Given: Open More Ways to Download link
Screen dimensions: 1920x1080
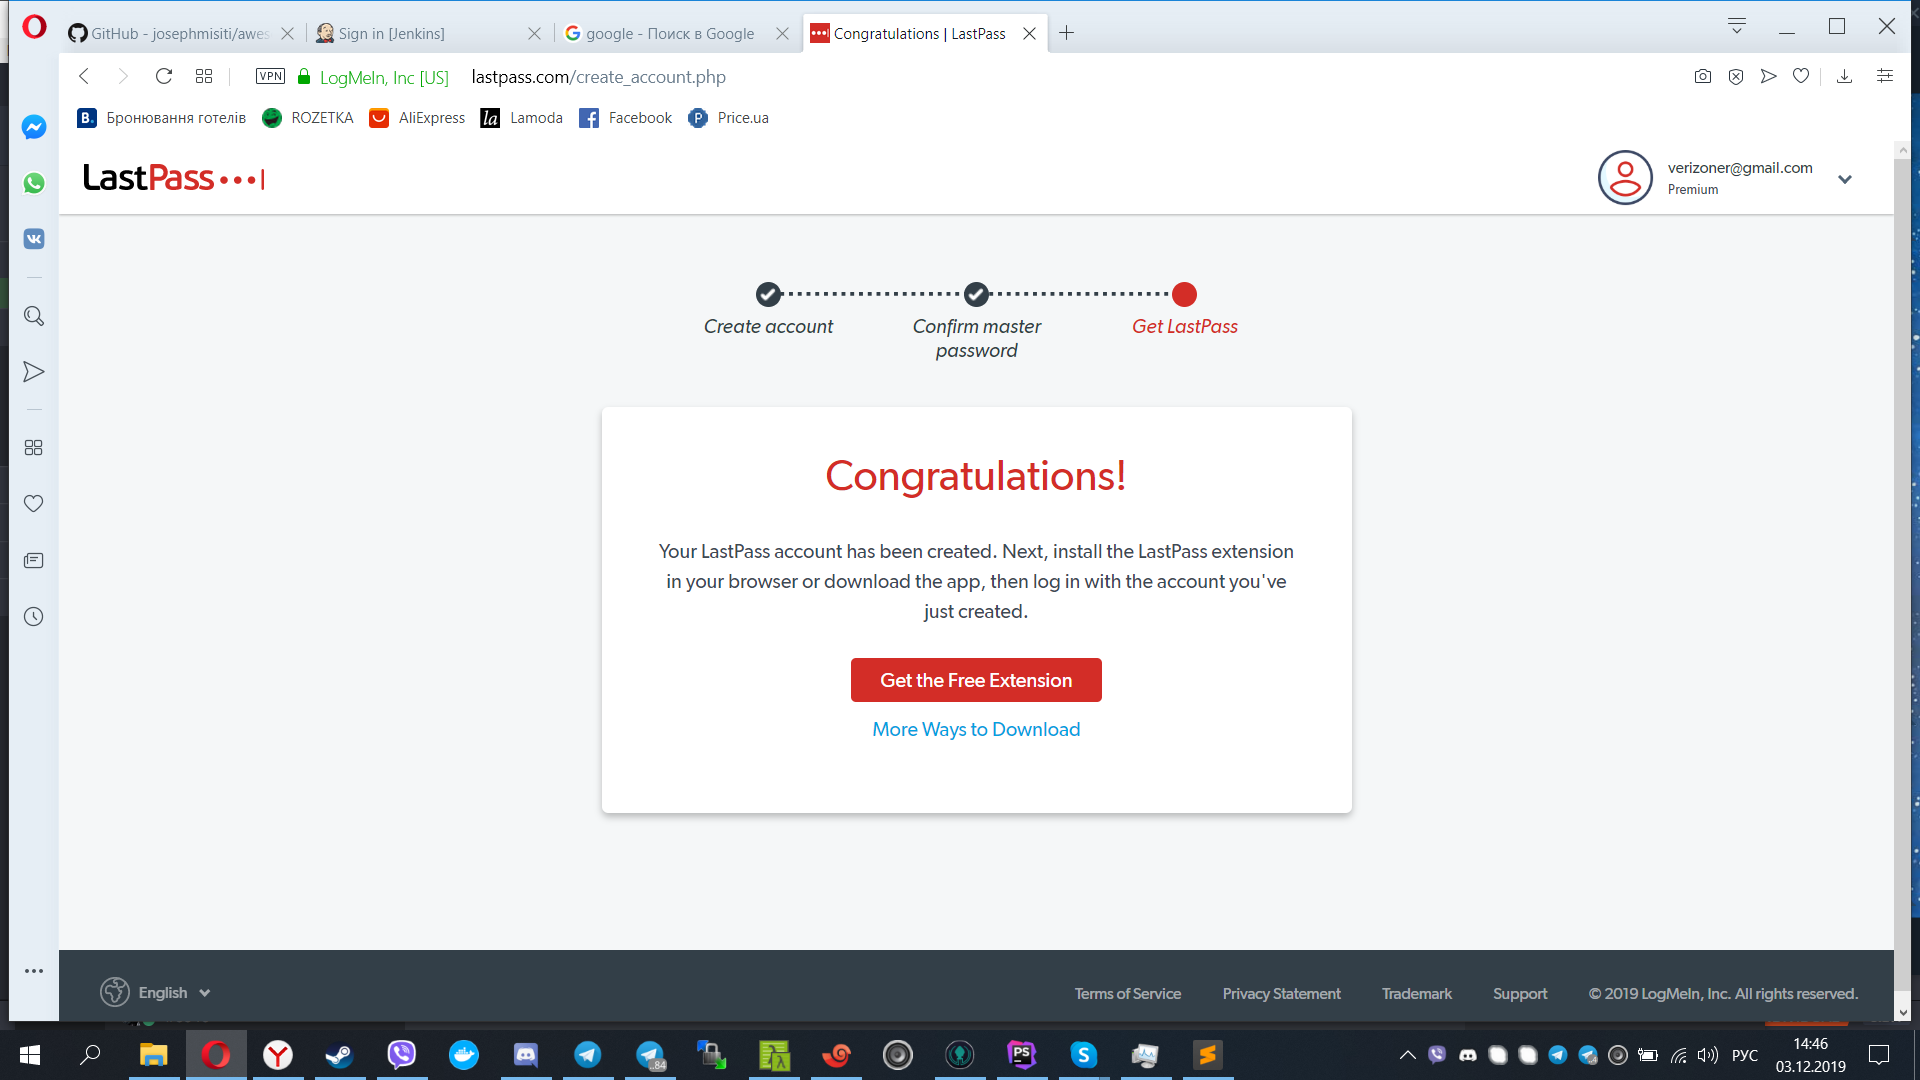Looking at the screenshot, I should click(x=976, y=730).
